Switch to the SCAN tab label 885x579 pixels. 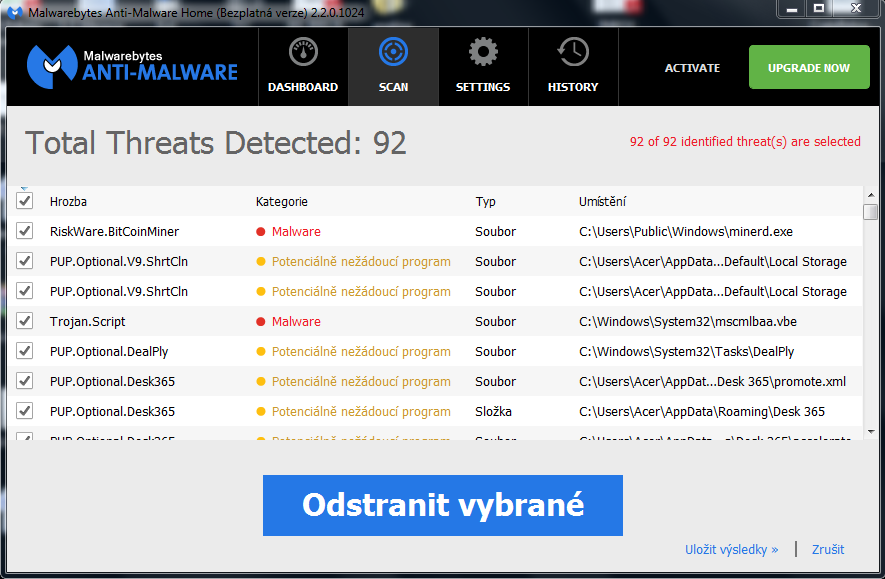pyautogui.click(x=393, y=87)
